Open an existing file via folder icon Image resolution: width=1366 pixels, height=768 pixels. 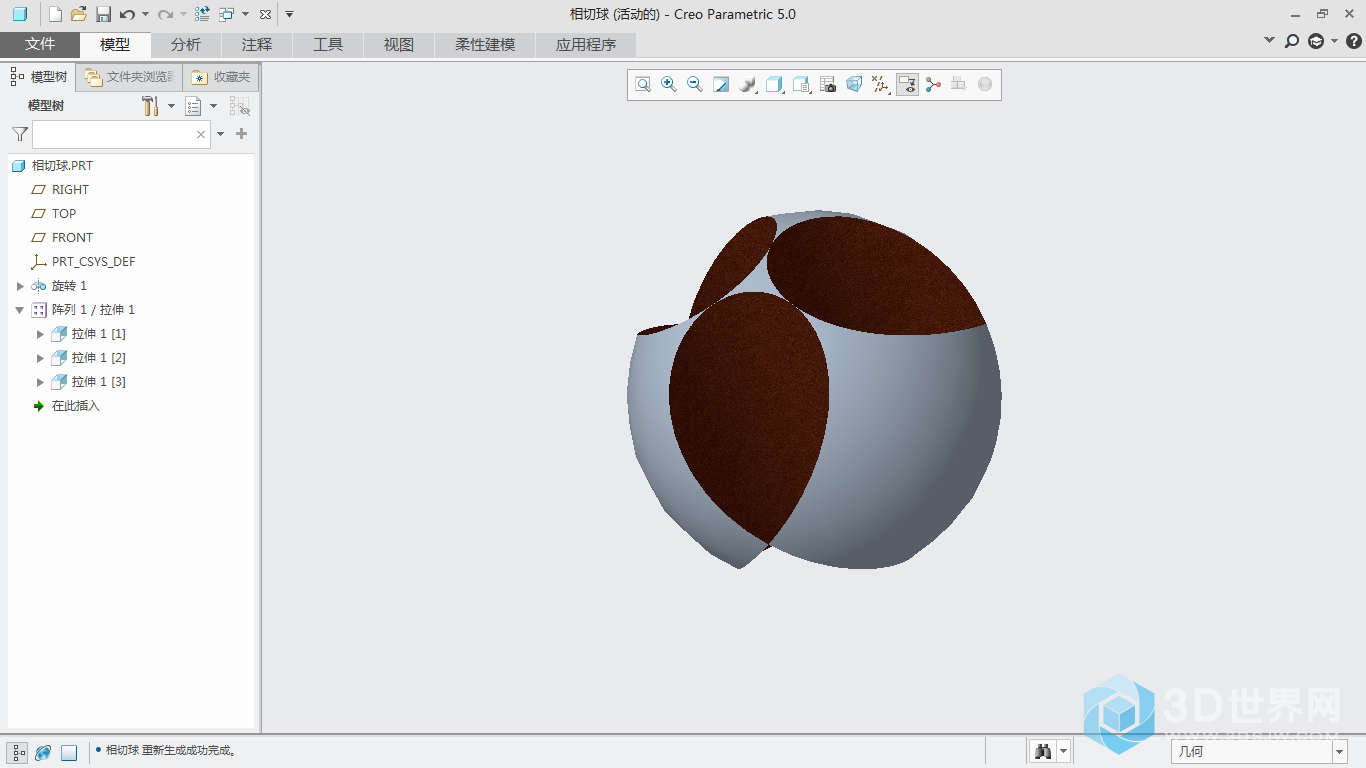pos(79,14)
